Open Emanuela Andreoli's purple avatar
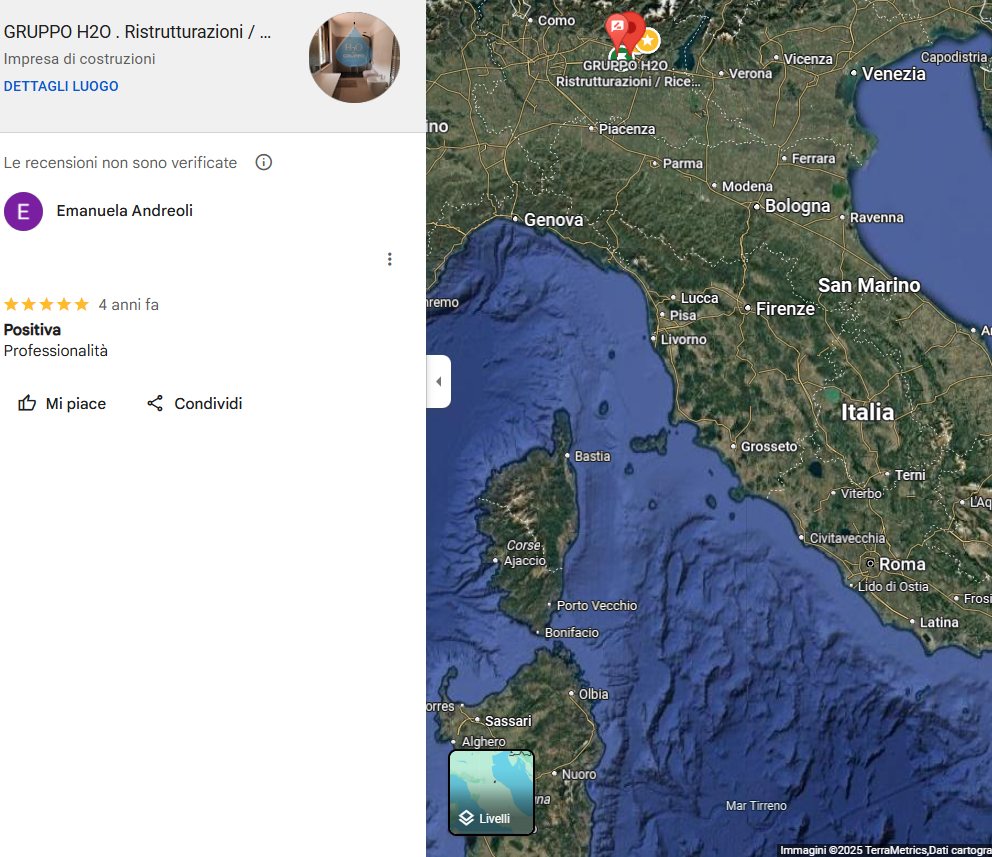Screen dimensions: 992x857 pyautogui.click(x=23, y=211)
